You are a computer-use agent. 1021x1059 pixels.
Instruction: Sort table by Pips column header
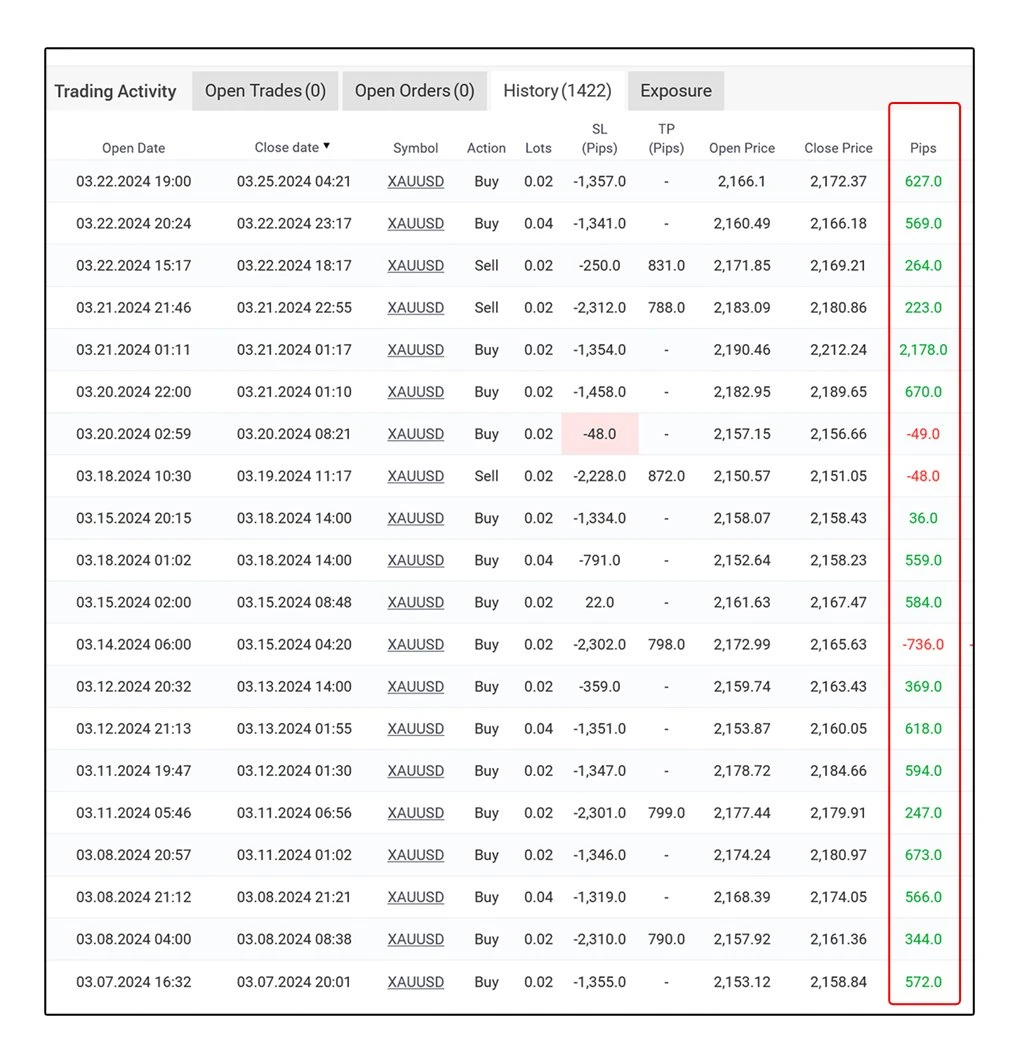[923, 148]
